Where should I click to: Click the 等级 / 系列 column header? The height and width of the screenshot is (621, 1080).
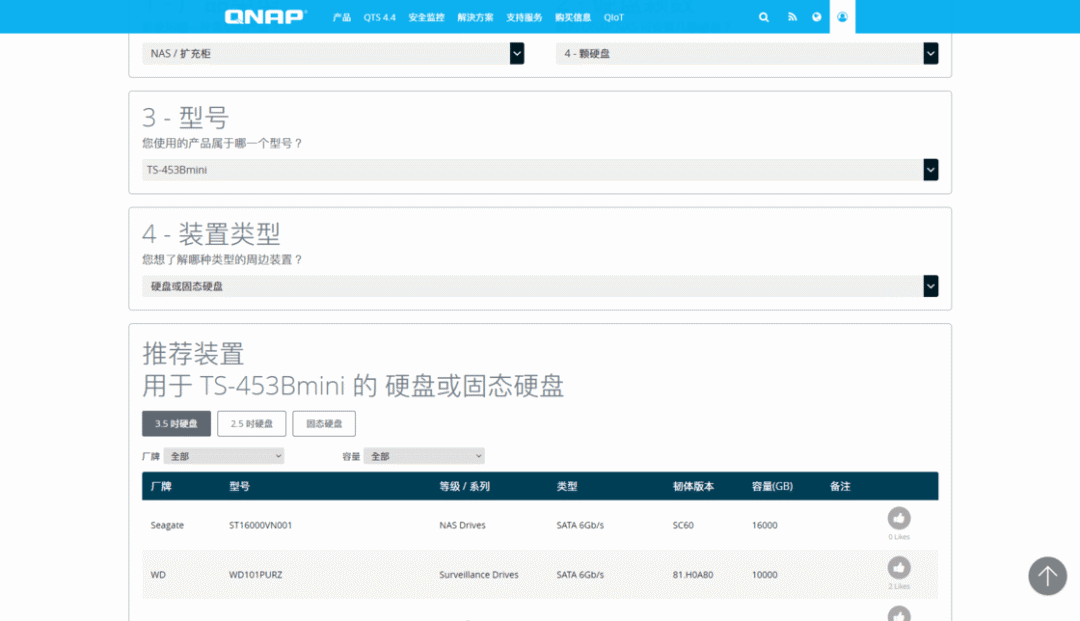[464, 486]
